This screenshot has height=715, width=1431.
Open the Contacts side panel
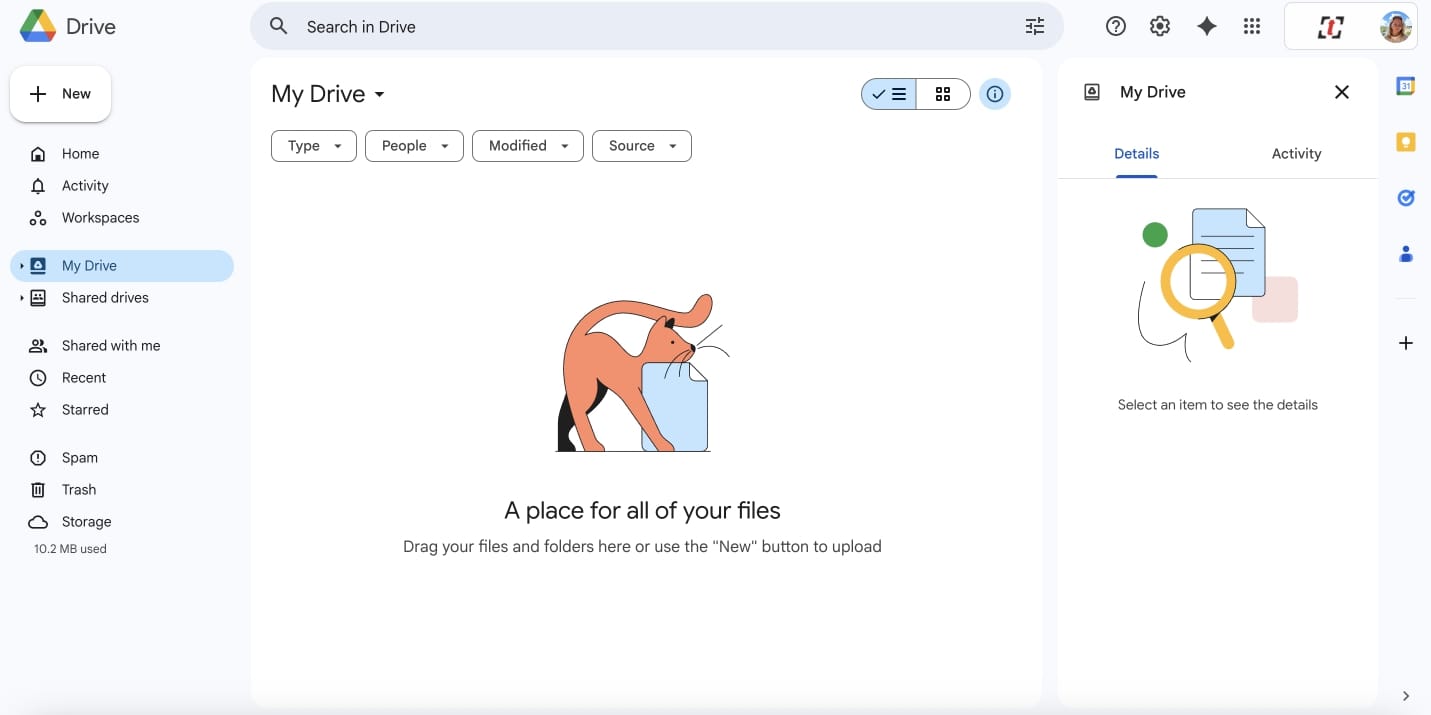[x=1406, y=253]
